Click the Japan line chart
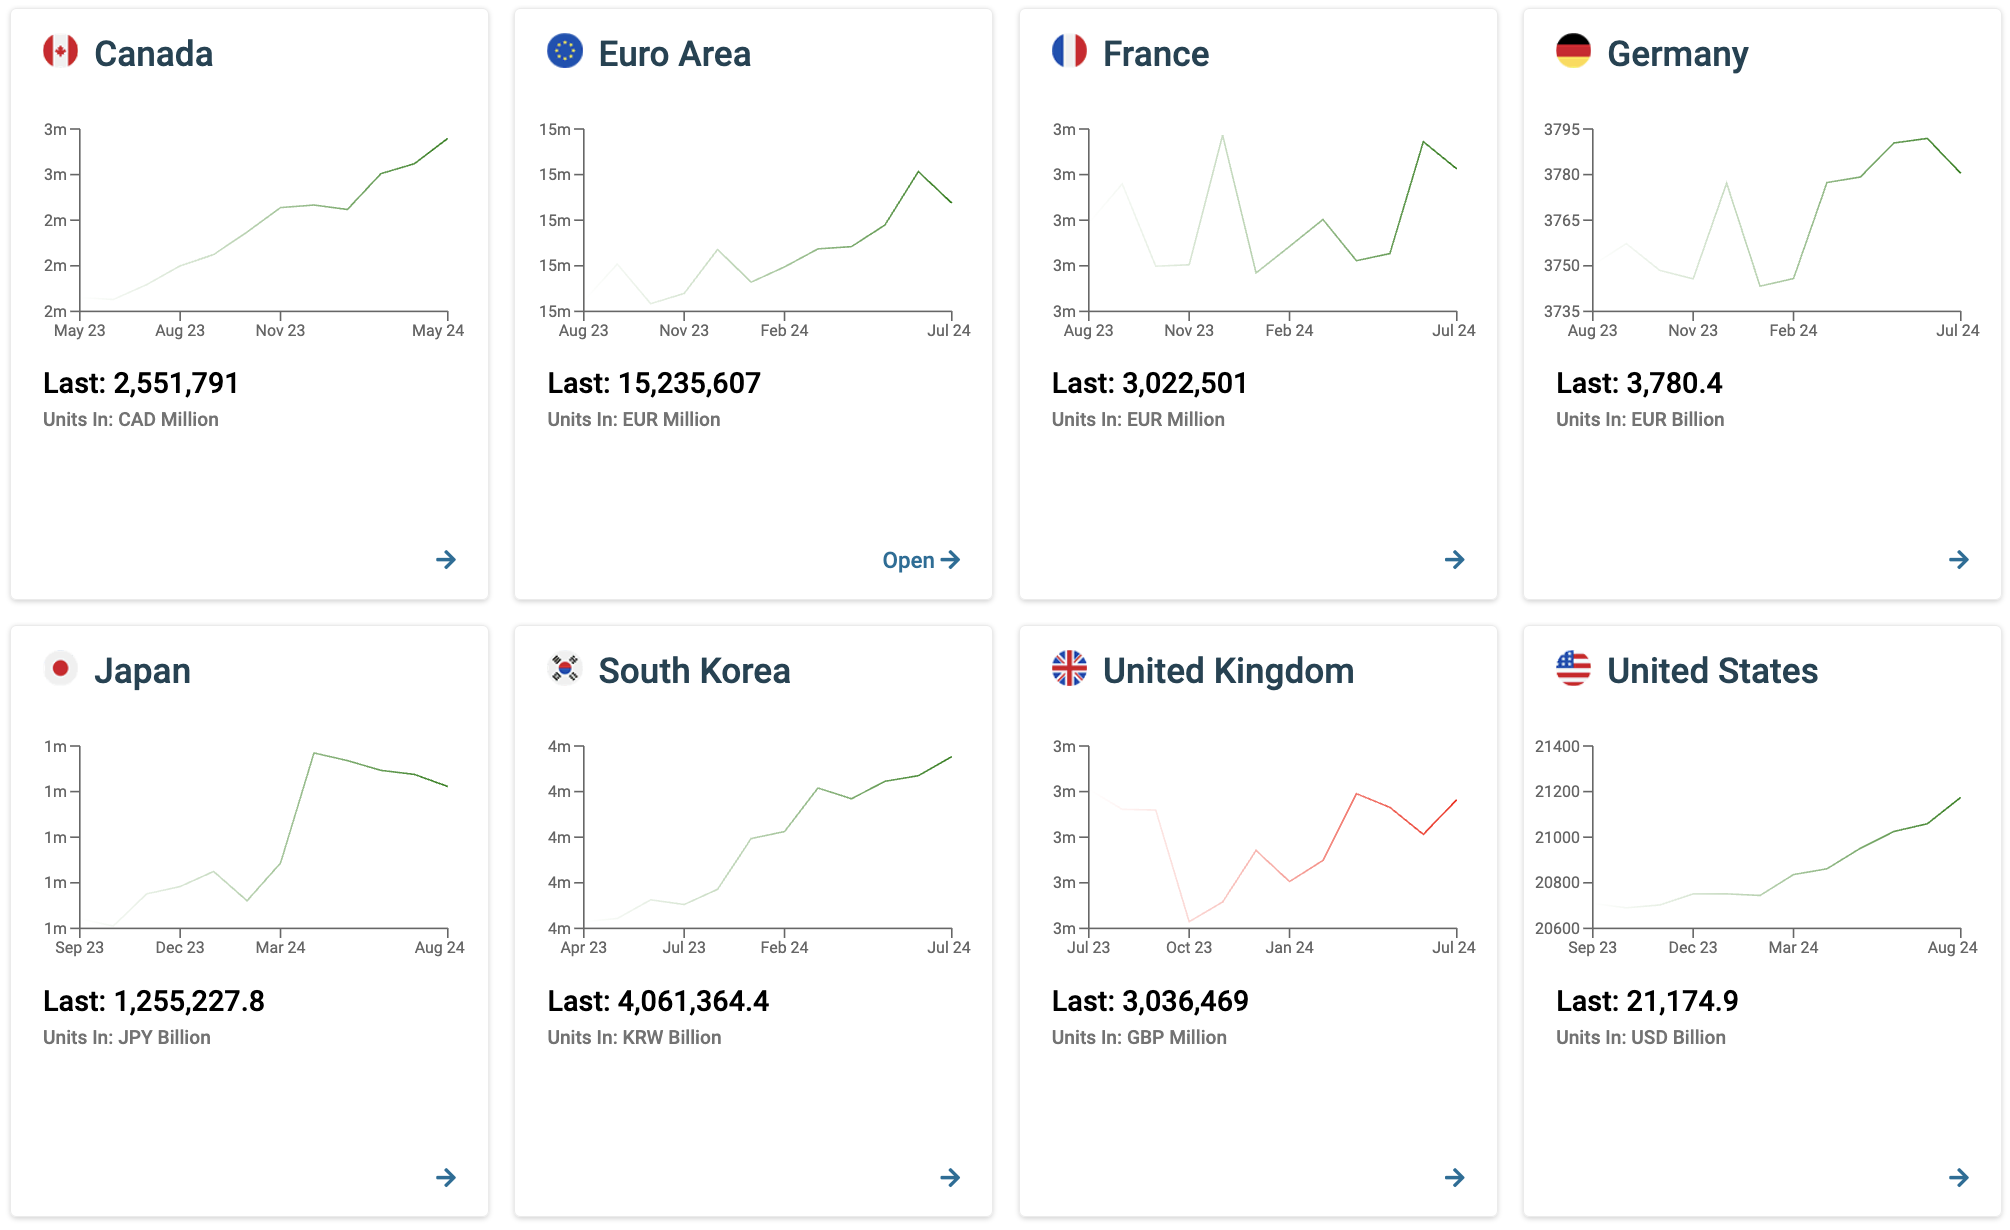The height and width of the screenshot is (1230, 2010). (255, 847)
